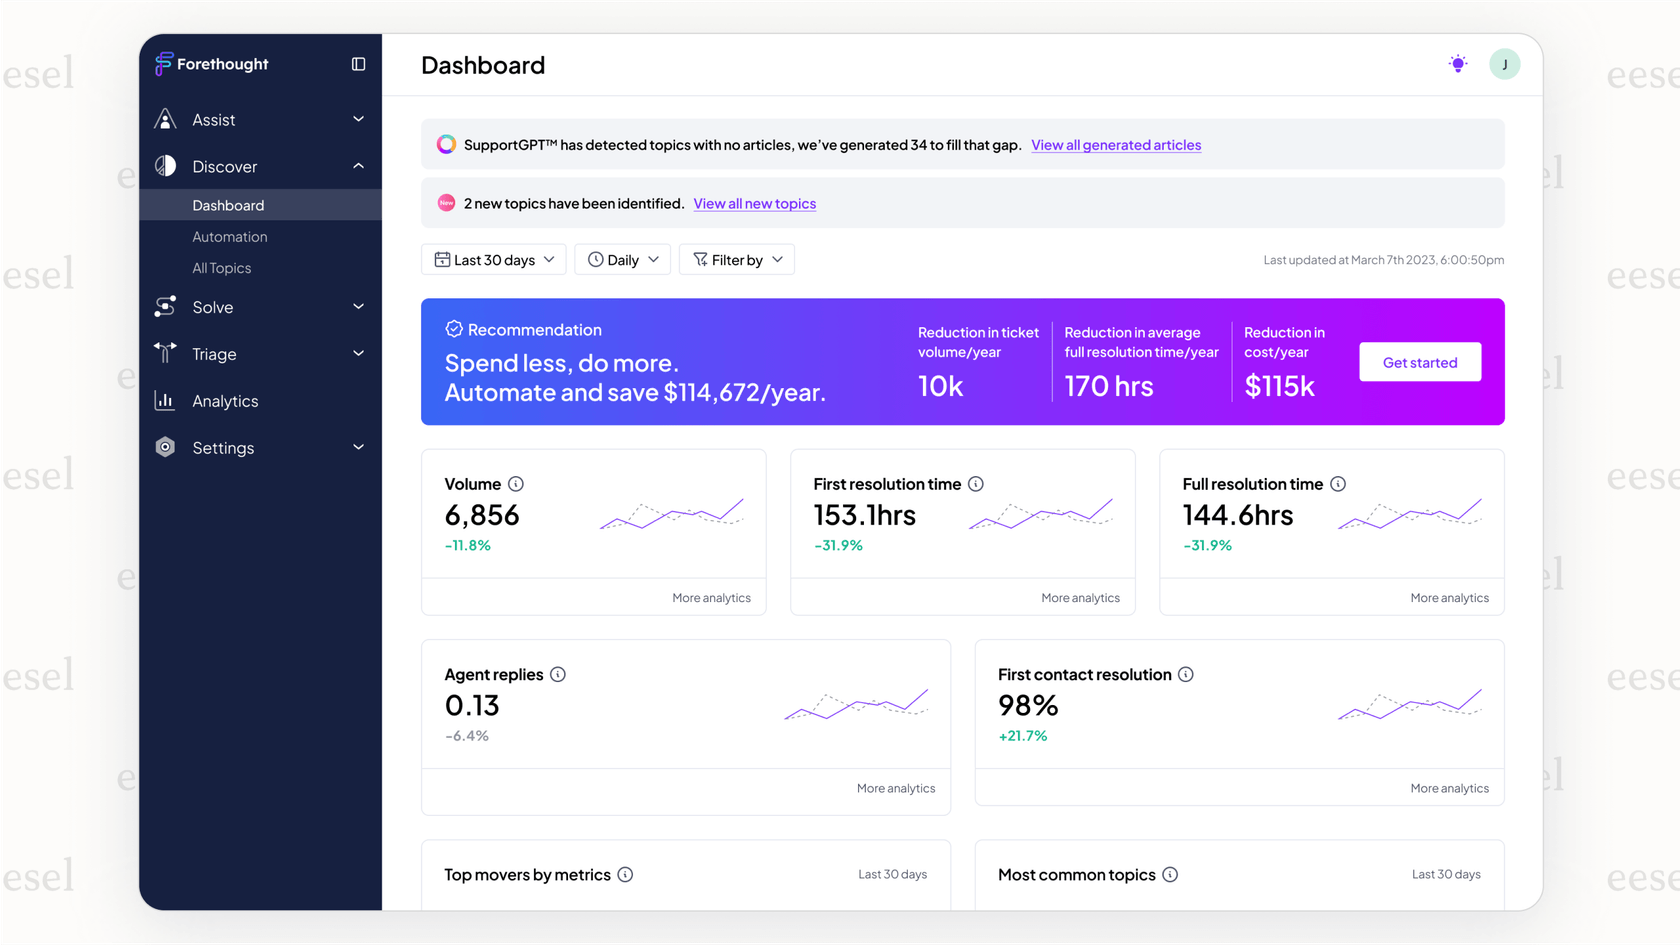Screen dimensions: 1680x945
Task: Go to Analytics in the sidebar
Action: [x=225, y=401]
